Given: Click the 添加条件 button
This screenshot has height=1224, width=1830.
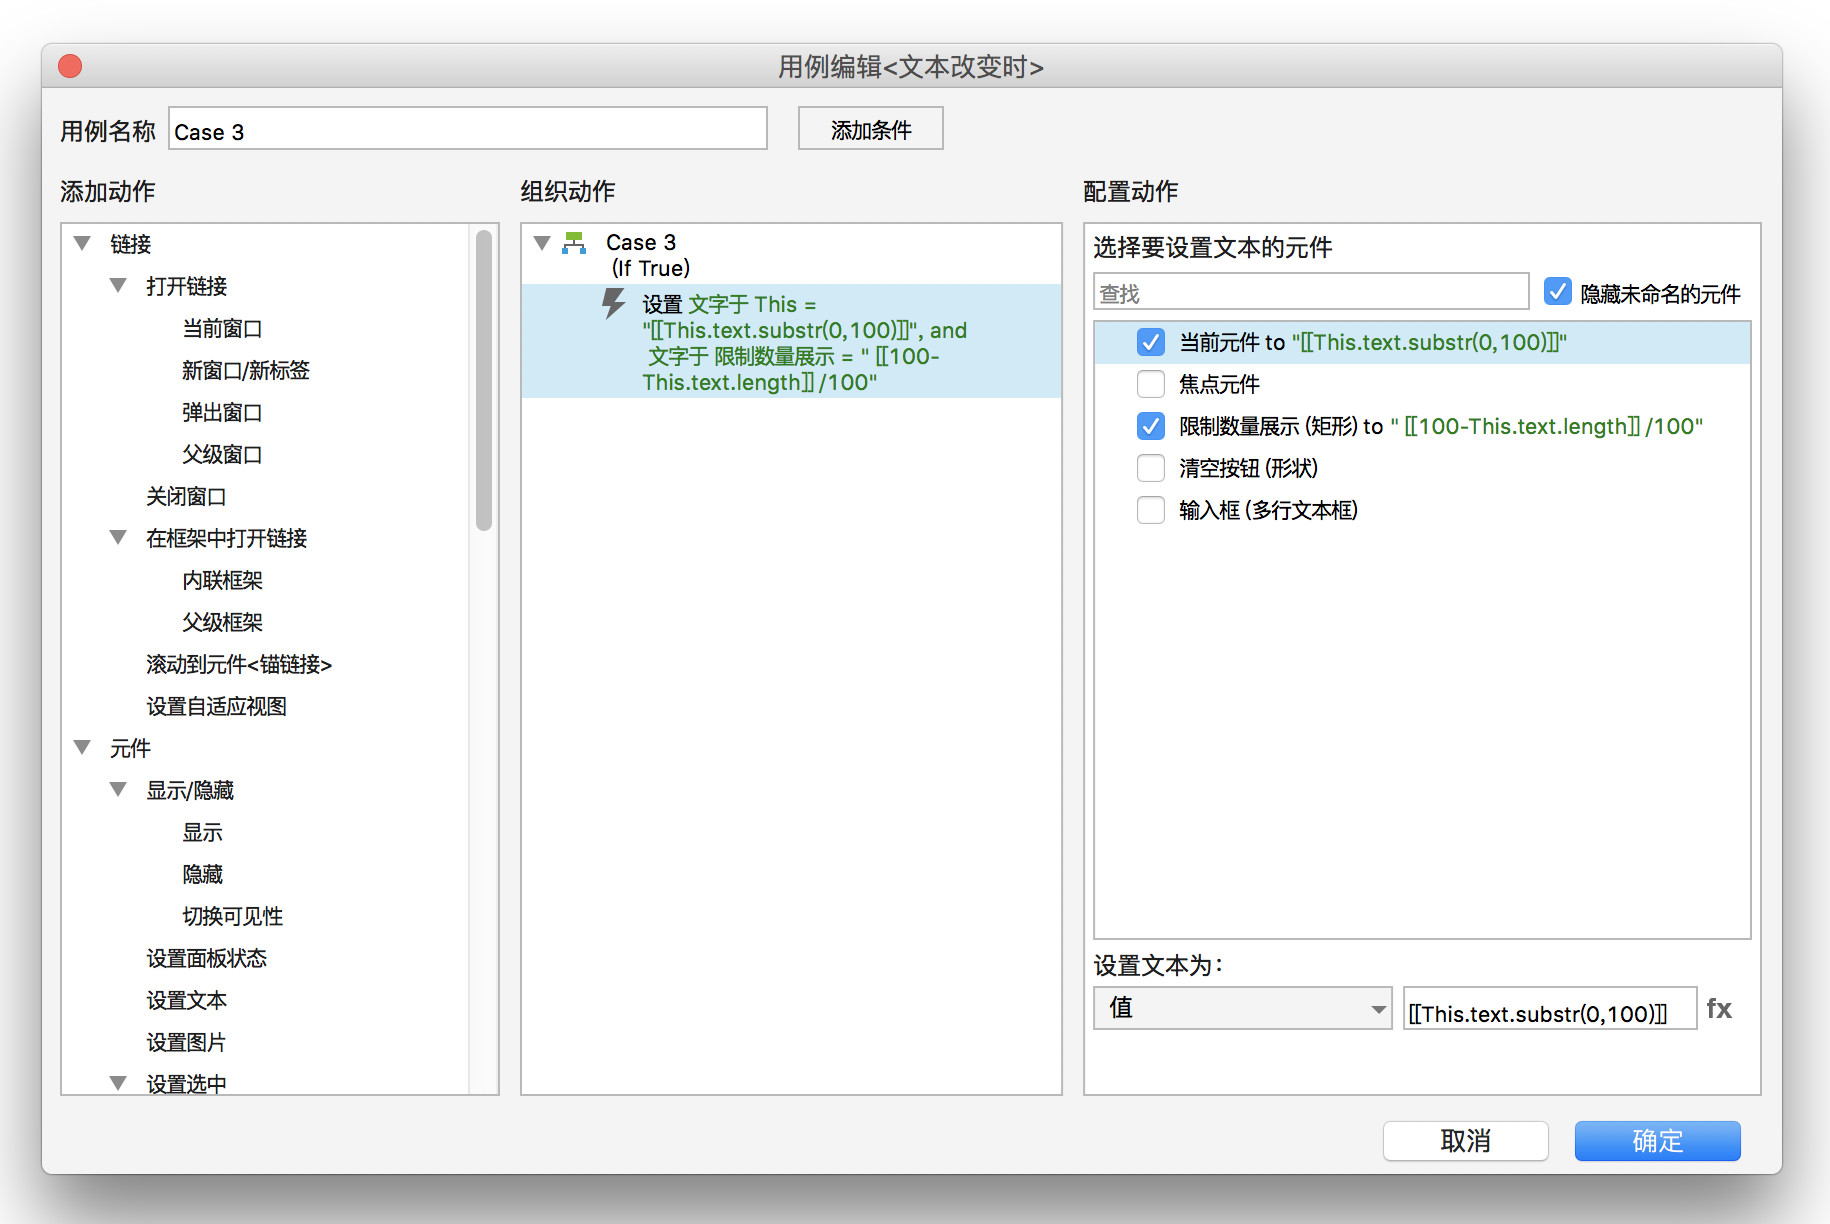Looking at the screenshot, I should 870,130.
